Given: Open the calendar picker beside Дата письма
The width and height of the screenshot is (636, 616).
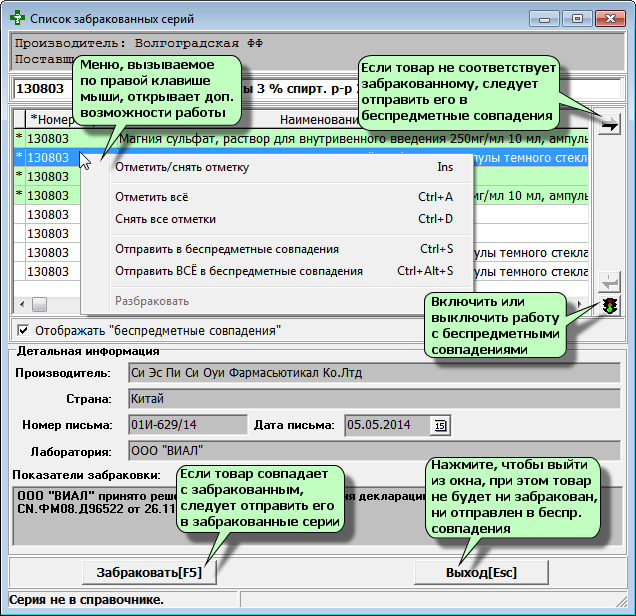Looking at the screenshot, I should pos(441,426).
